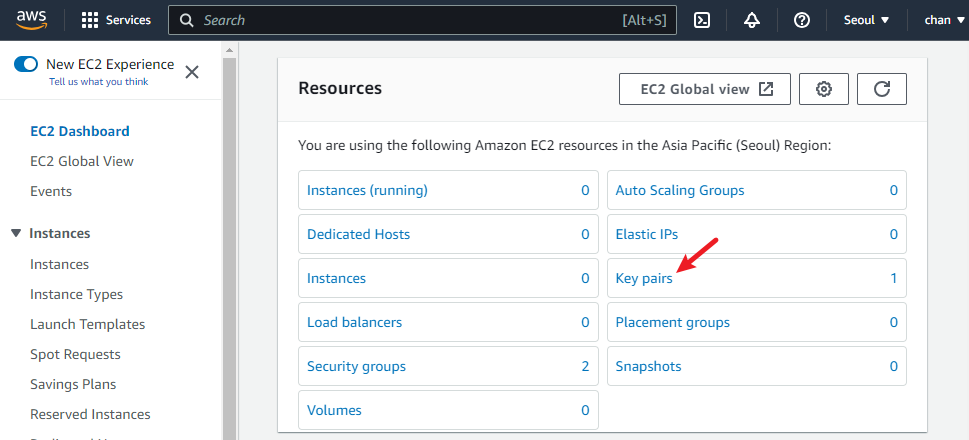
Task: Click the Security groups link
Action: coord(356,366)
